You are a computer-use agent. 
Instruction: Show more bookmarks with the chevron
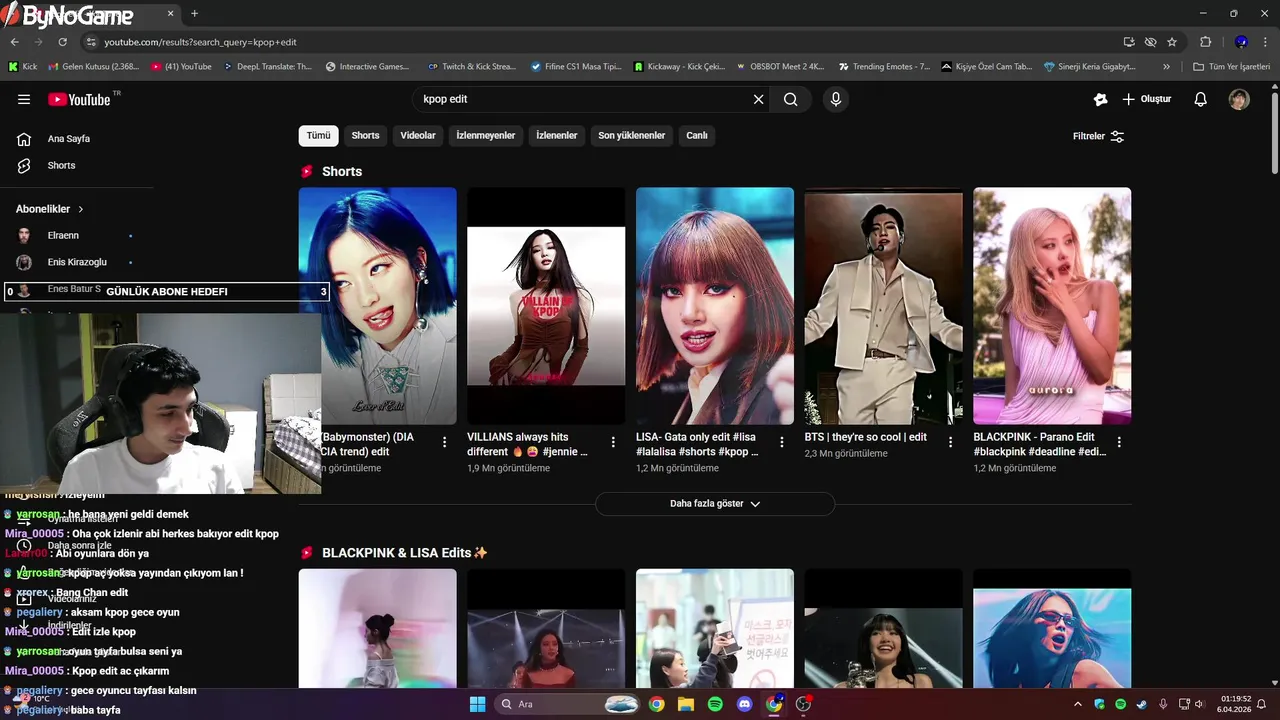(x=1166, y=67)
